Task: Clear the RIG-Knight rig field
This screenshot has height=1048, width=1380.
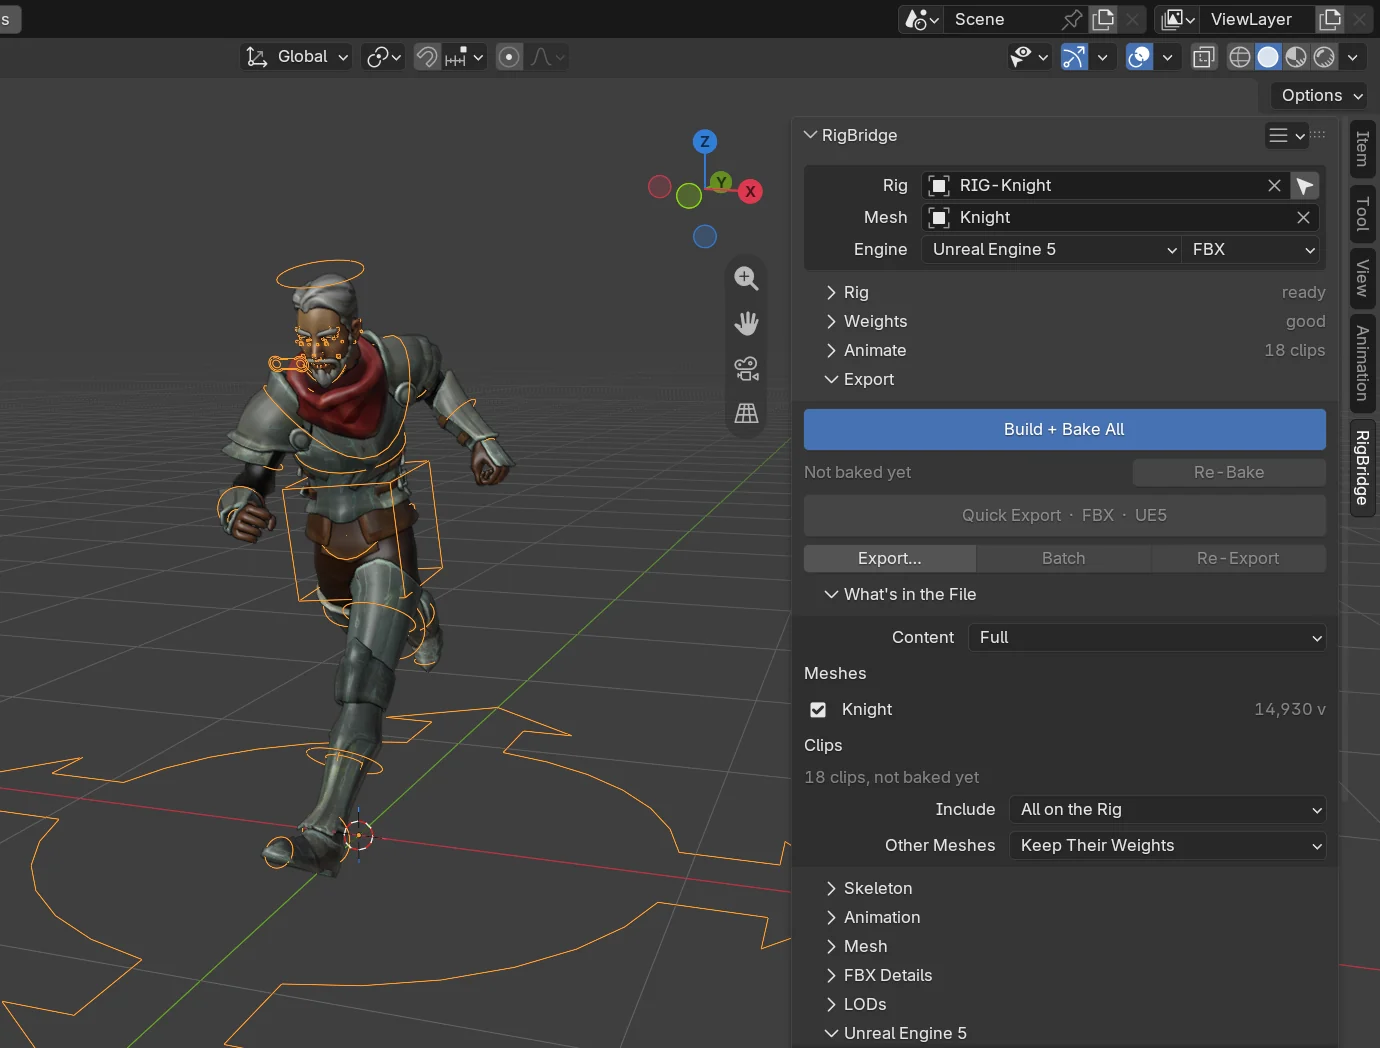Action: click(1274, 186)
